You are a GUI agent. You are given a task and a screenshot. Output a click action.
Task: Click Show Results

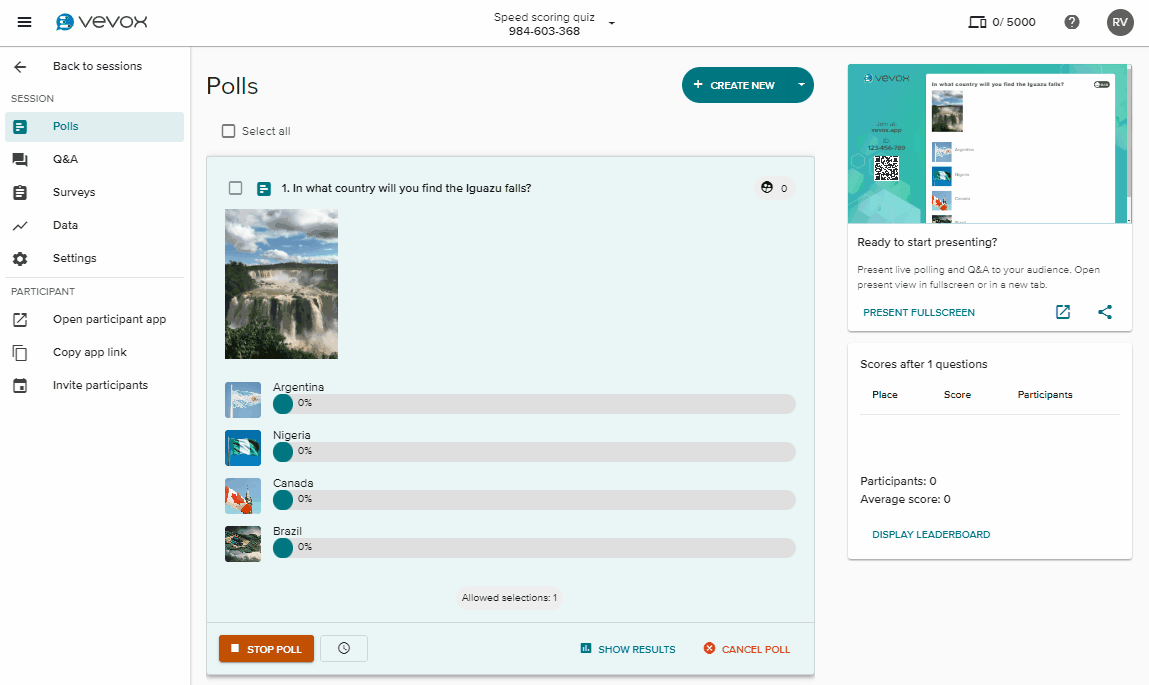[x=628, y=649]
